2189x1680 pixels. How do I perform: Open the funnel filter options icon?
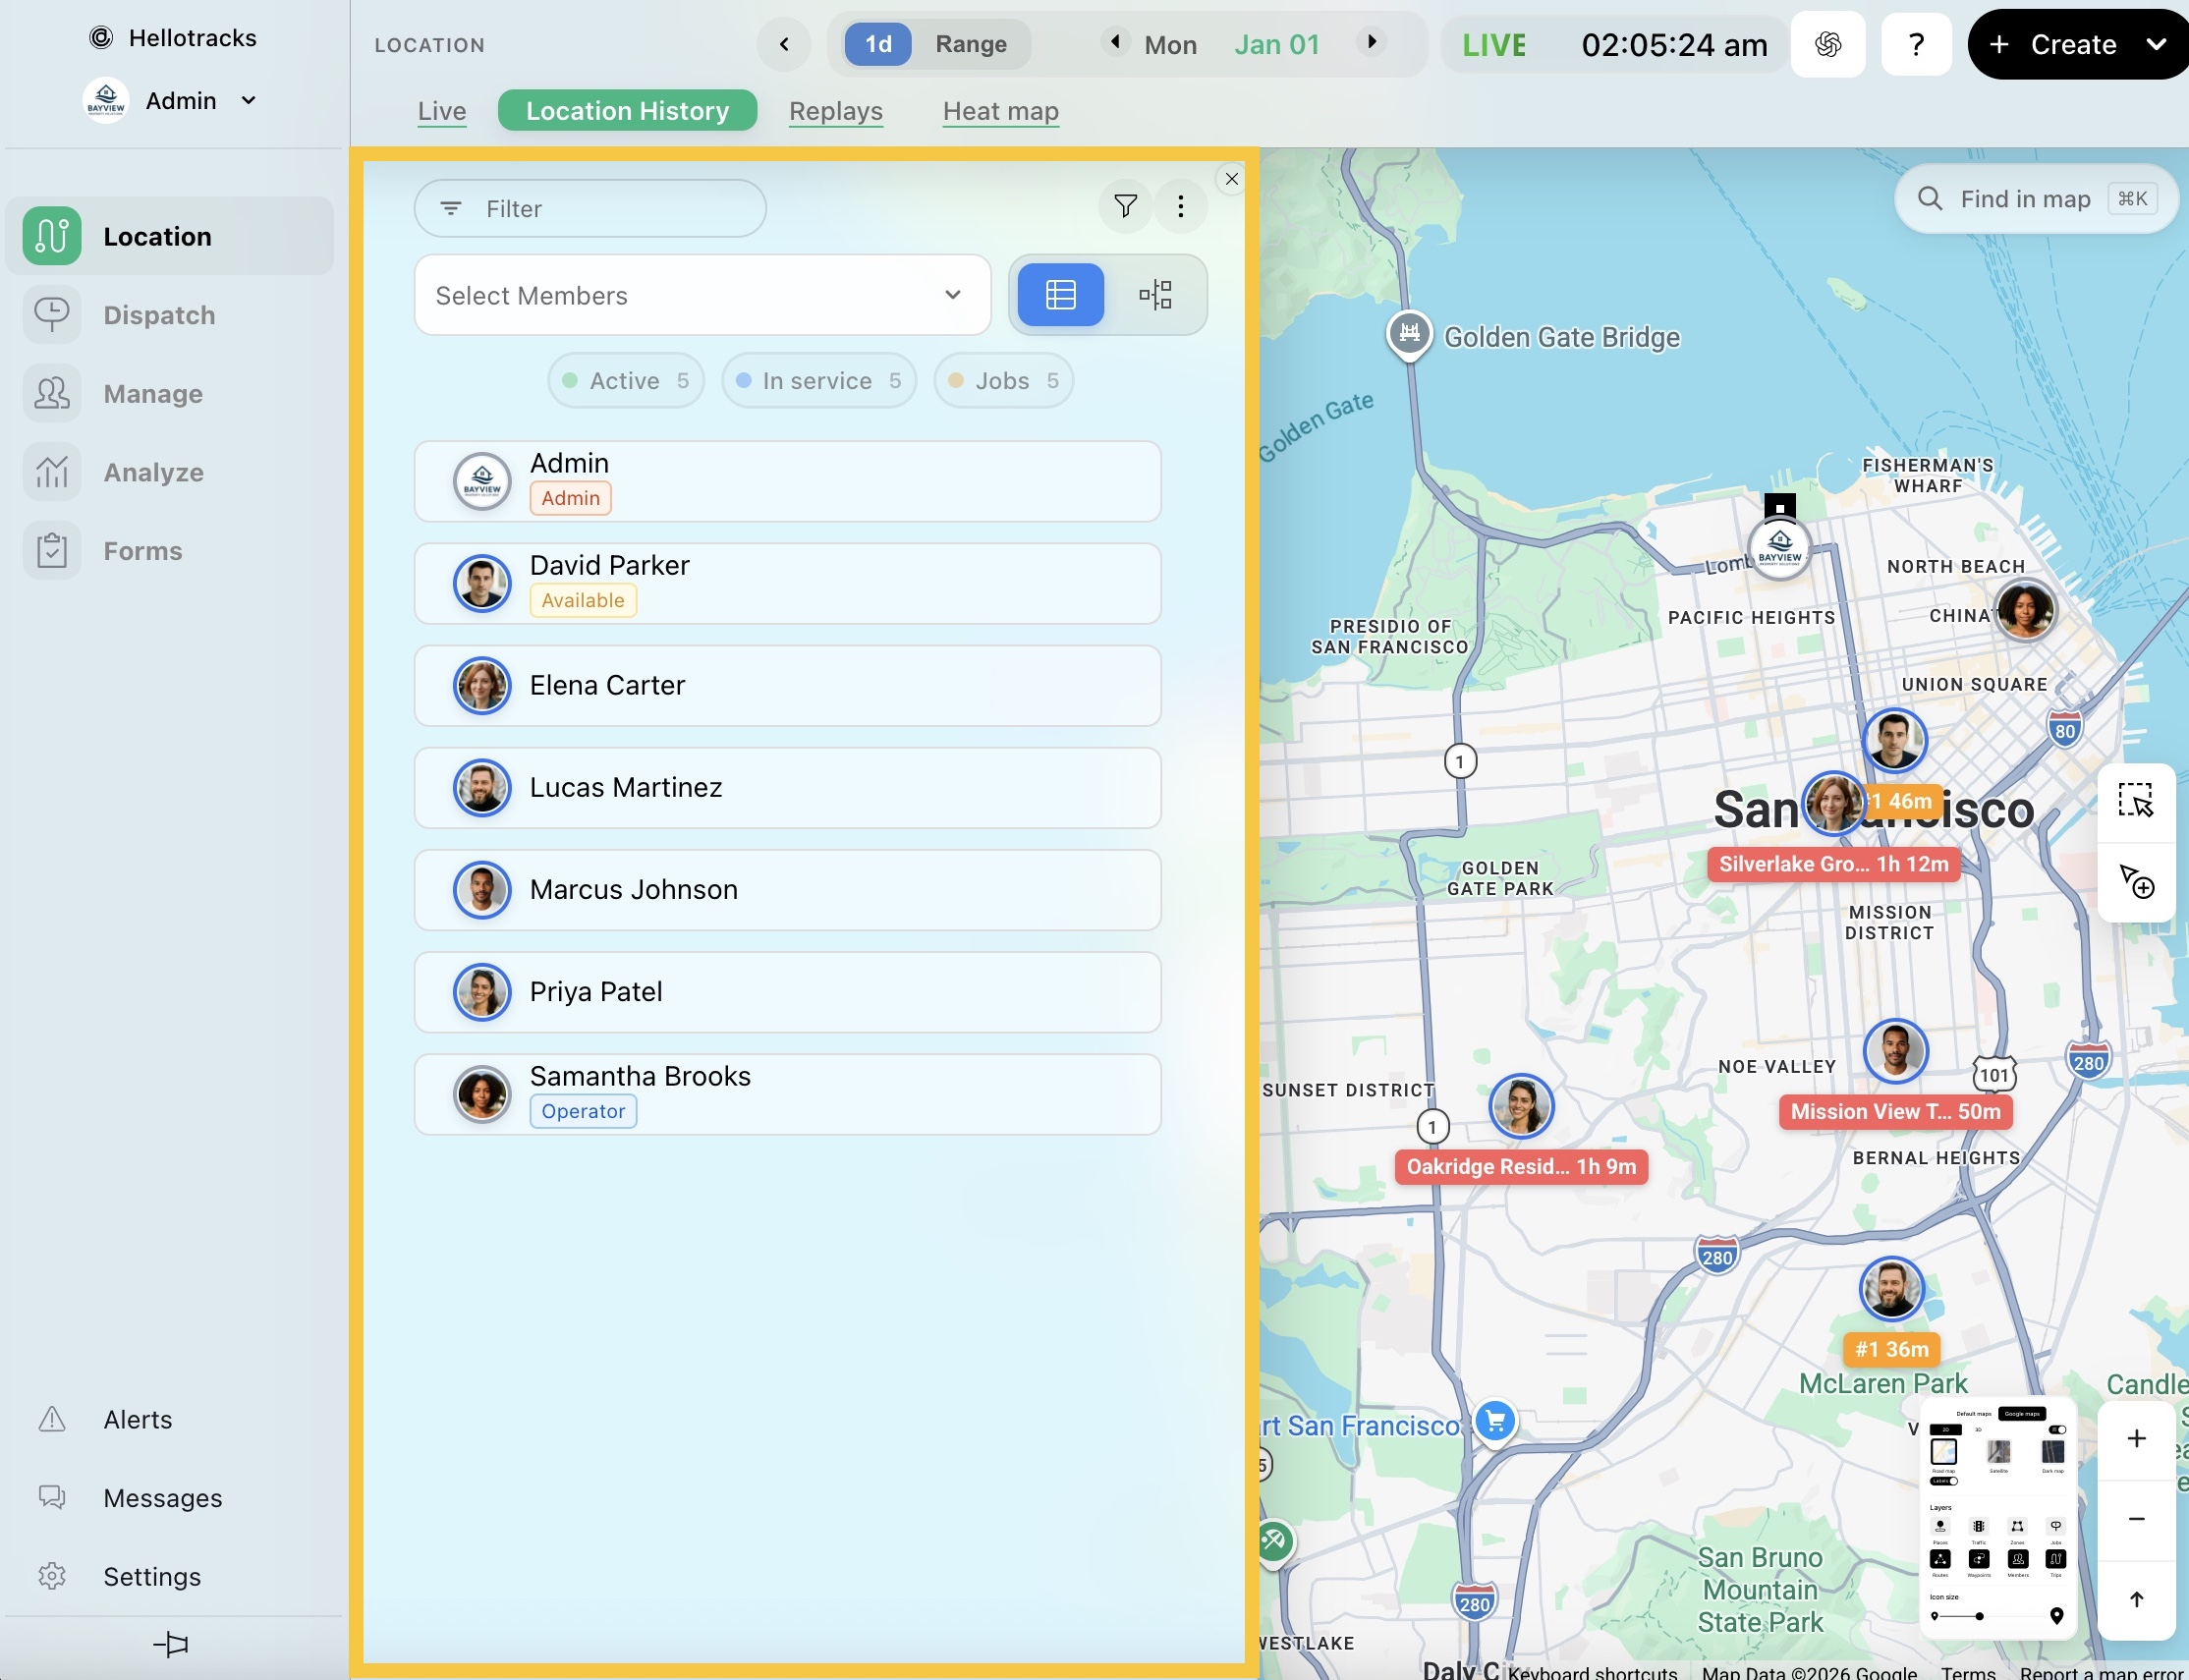[x=1125, y=206]
